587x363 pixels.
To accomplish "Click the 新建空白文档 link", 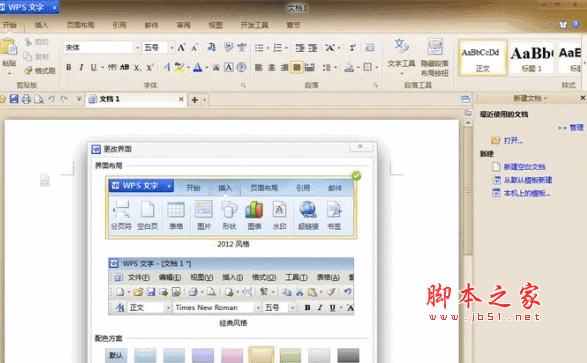I will pyautogui.click(x=524, y=167).
